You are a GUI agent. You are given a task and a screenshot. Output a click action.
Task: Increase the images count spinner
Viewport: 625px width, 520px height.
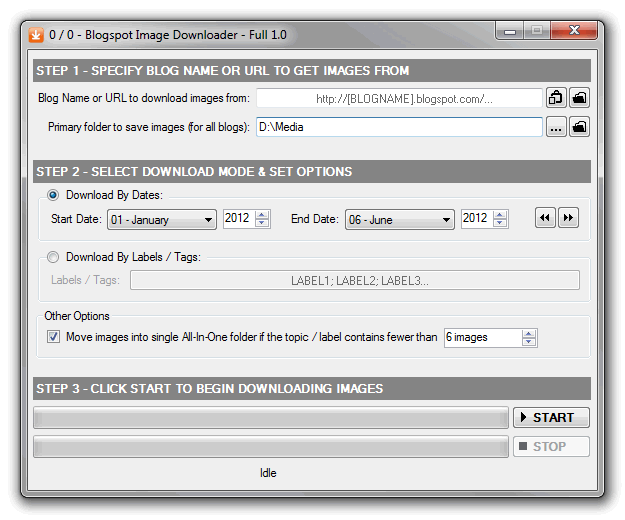(529, 334)
